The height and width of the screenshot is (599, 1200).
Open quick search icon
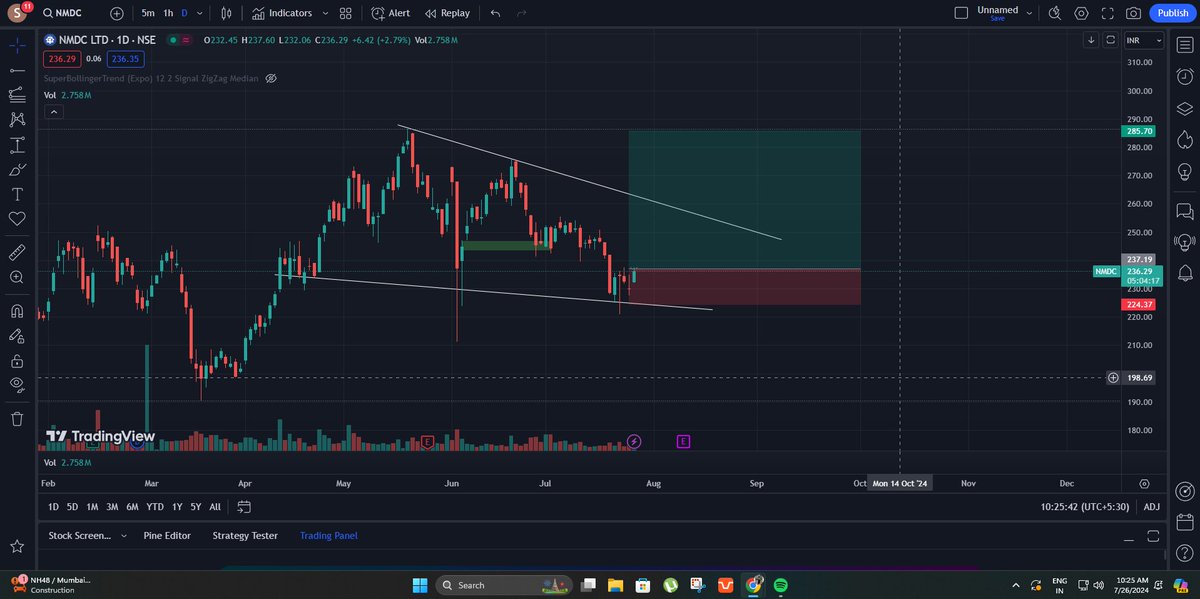point(1056,13)
